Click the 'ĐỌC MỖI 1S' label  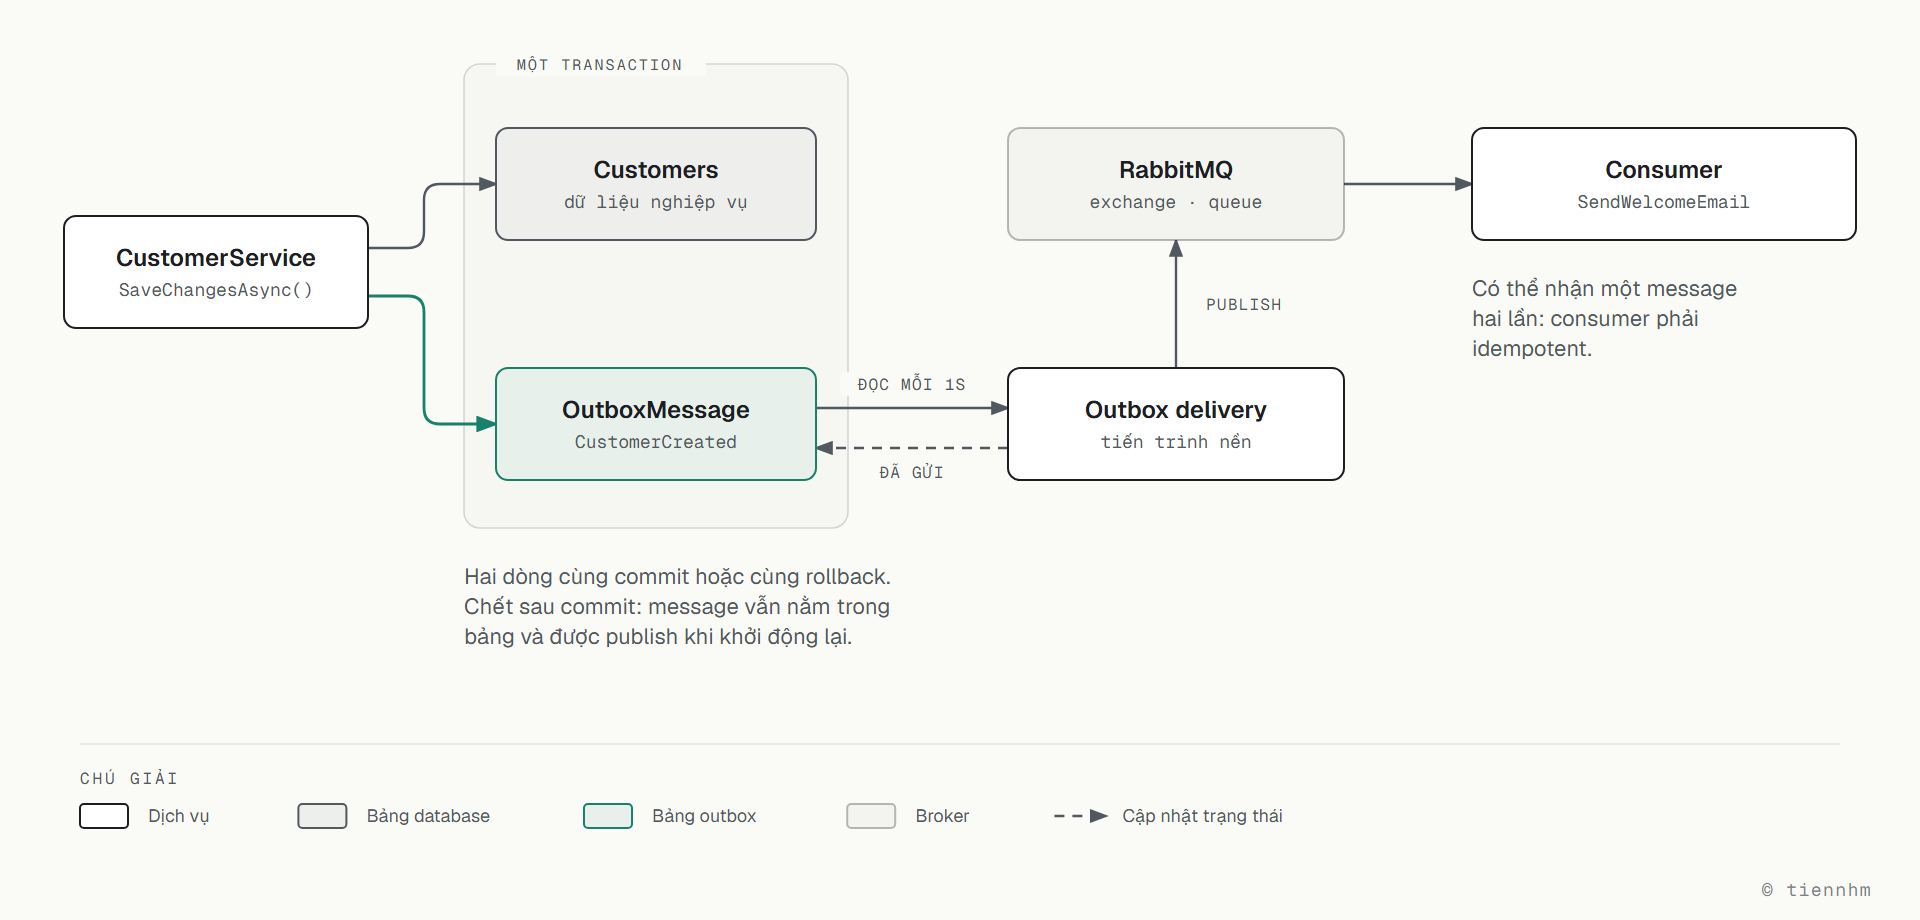[911, 385]
